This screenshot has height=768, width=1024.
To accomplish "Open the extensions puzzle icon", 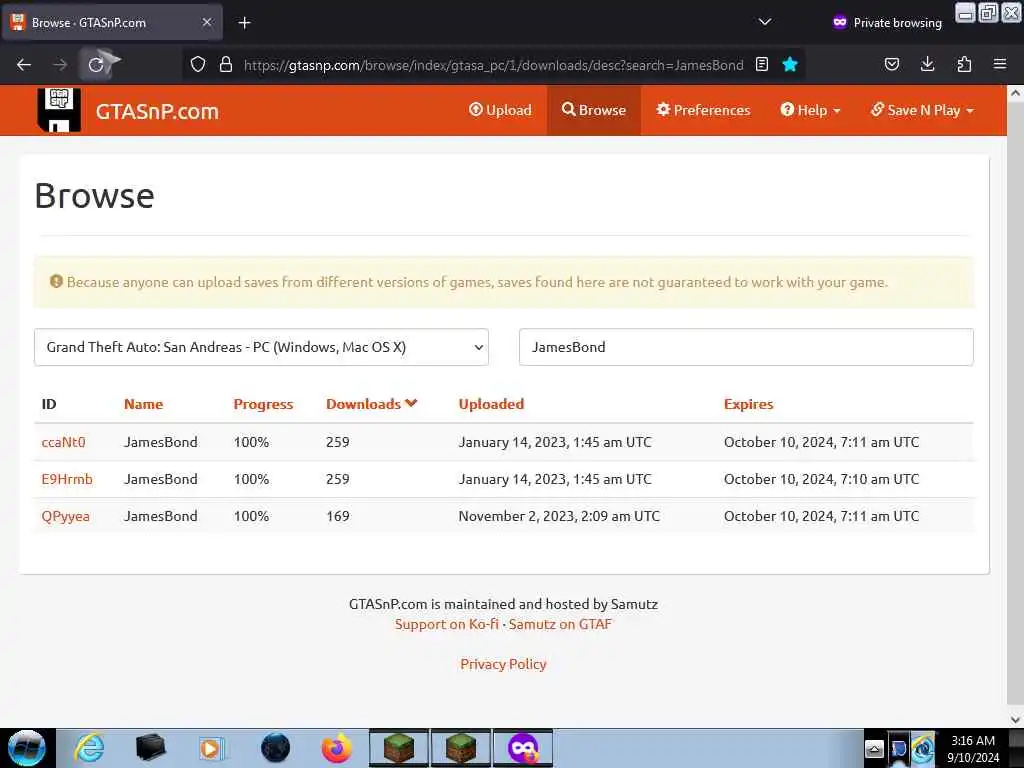I will pos(964,65).
